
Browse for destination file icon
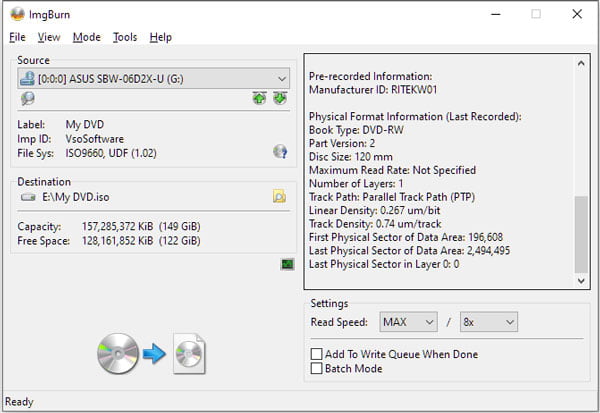(x=279, y=197)
